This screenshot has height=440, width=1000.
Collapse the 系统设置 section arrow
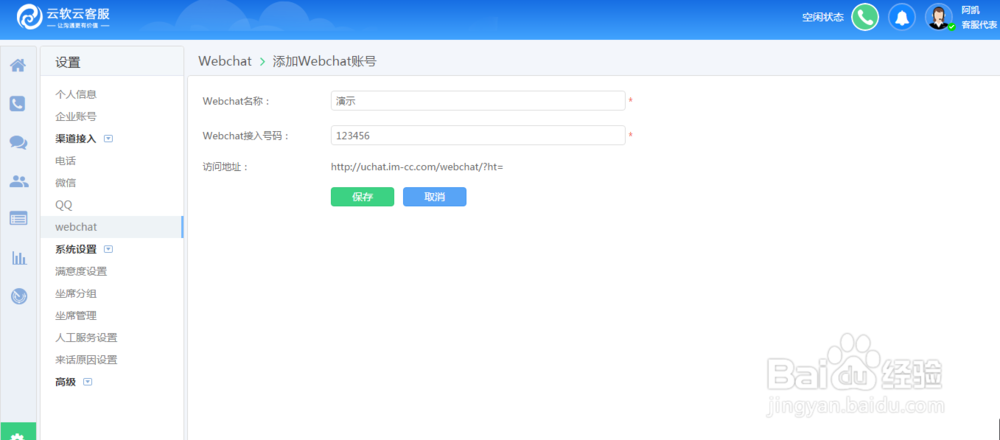(108, 249)
